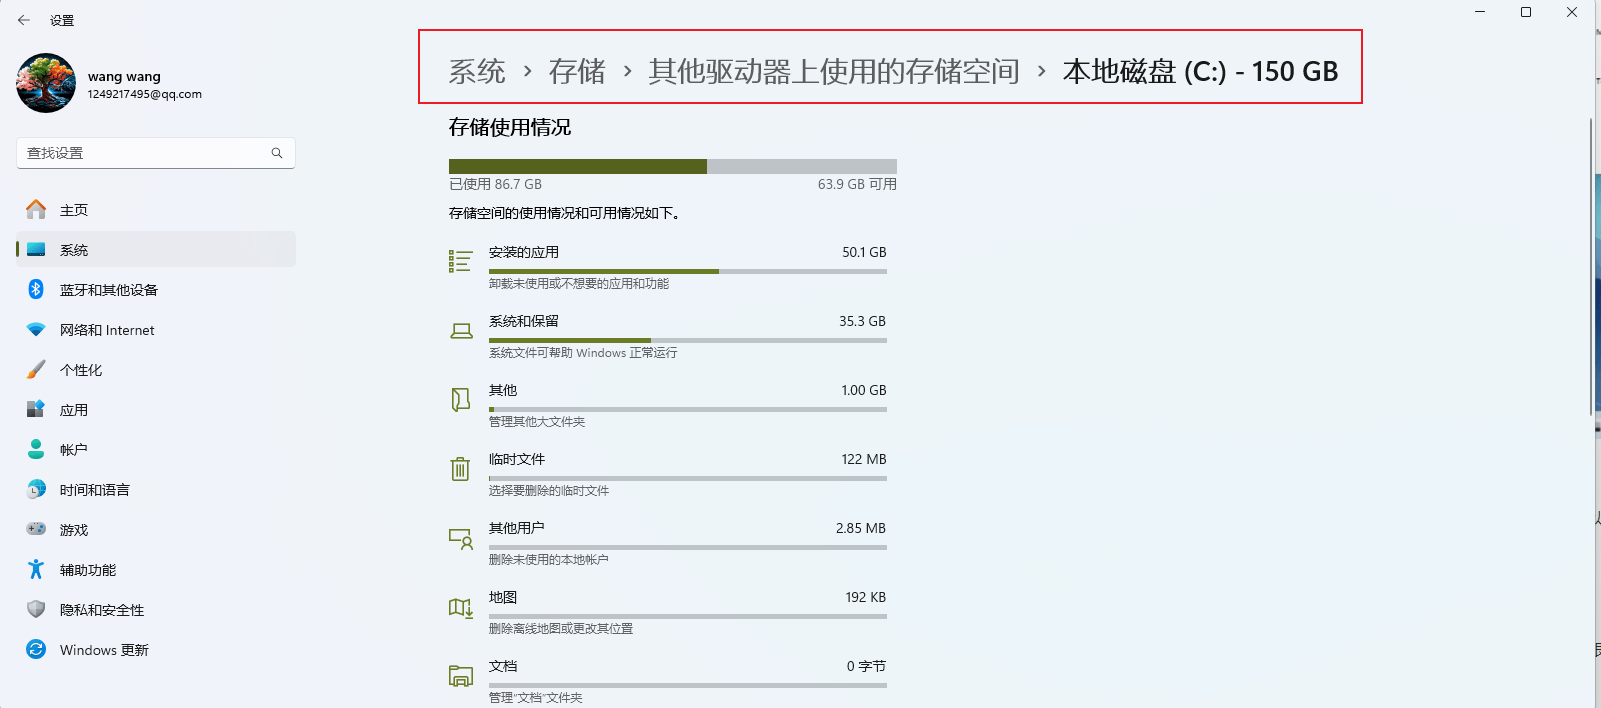
Task: Click the 122 MB value
Action: [x=864, y=459]
